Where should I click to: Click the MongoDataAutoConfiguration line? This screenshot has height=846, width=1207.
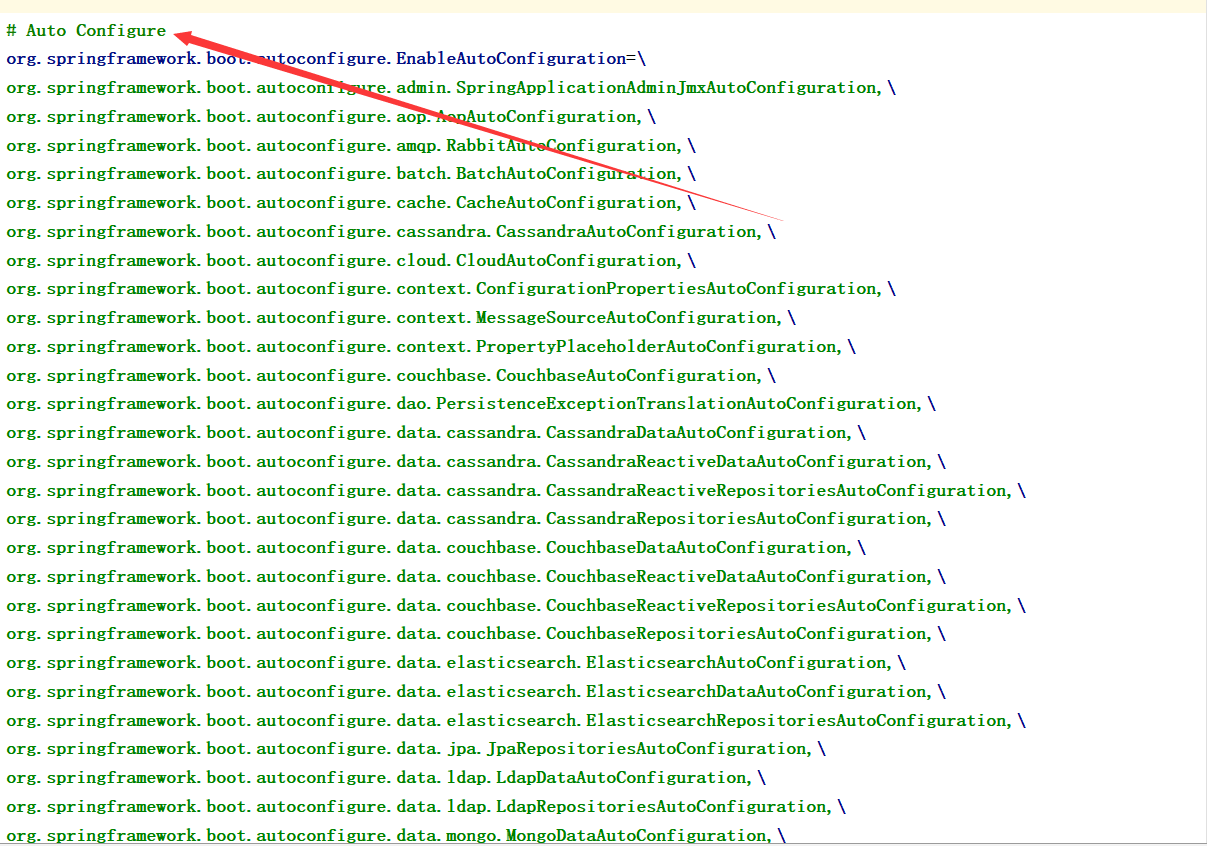396,836
